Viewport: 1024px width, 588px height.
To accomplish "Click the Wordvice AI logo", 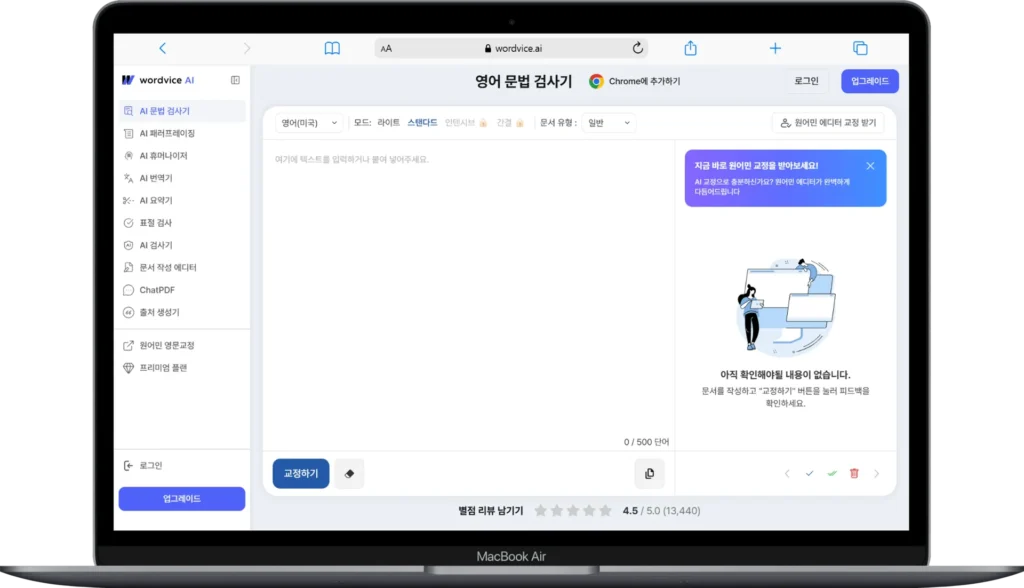I will pos(158,80).
